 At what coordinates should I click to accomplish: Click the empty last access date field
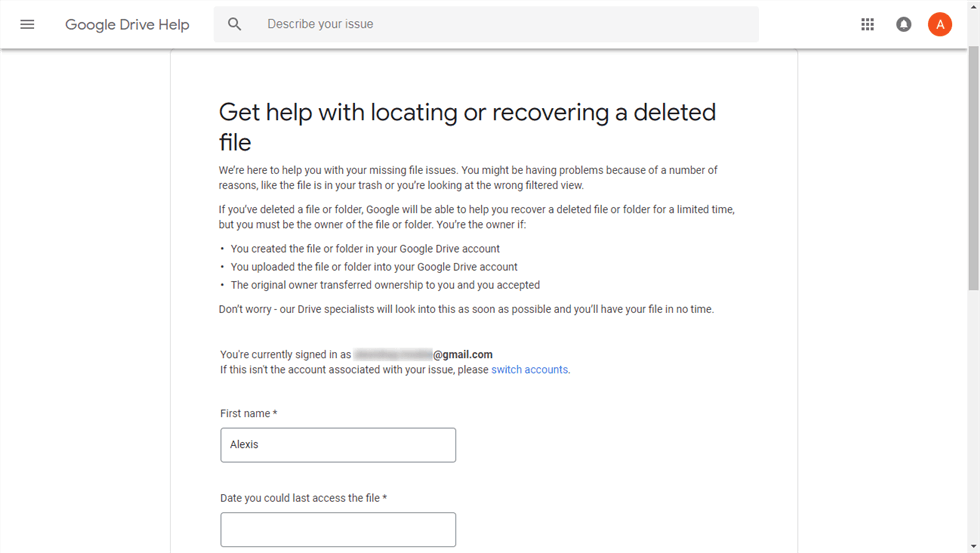338,530
